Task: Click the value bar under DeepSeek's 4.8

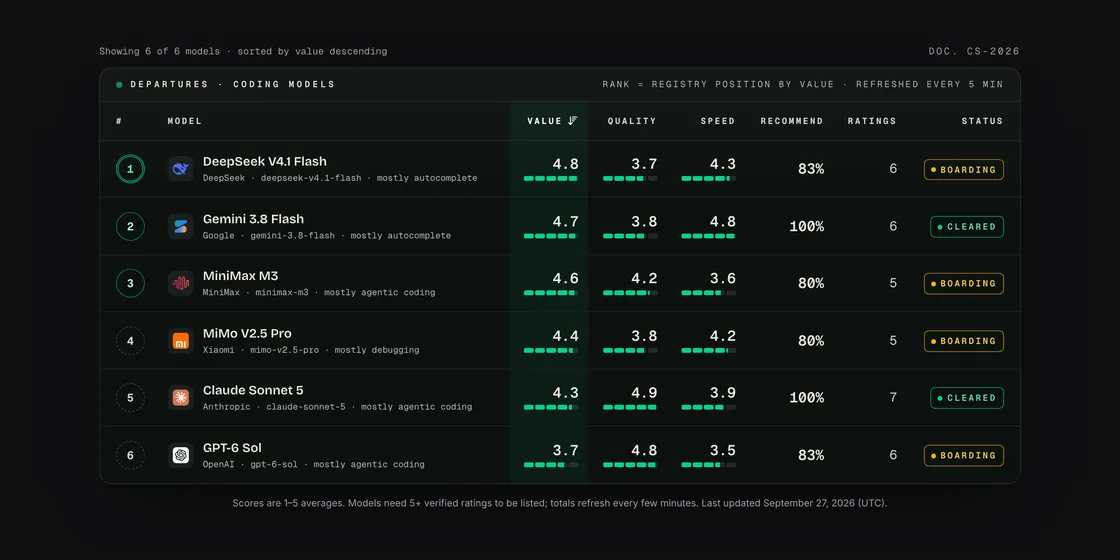Action: (551, 179)
